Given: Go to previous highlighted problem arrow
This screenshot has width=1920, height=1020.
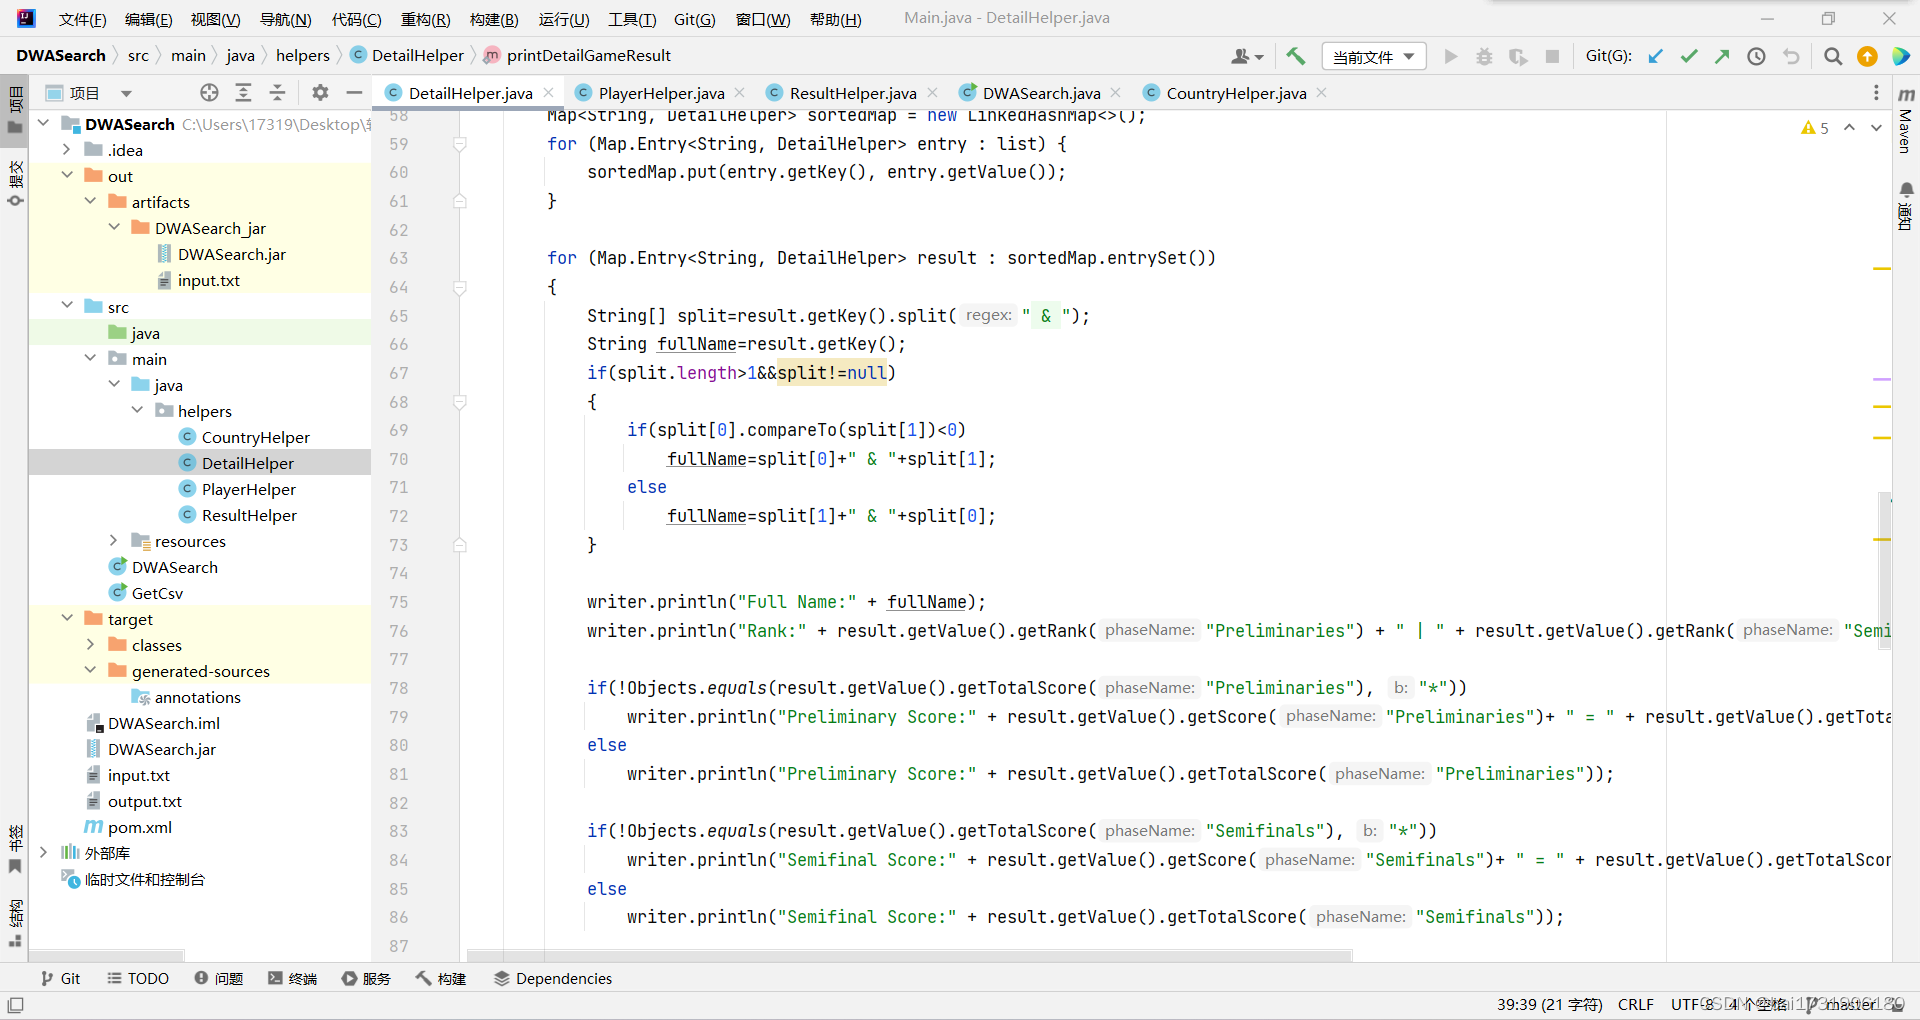Looking at the screenshot, I should click(1849, 127).
